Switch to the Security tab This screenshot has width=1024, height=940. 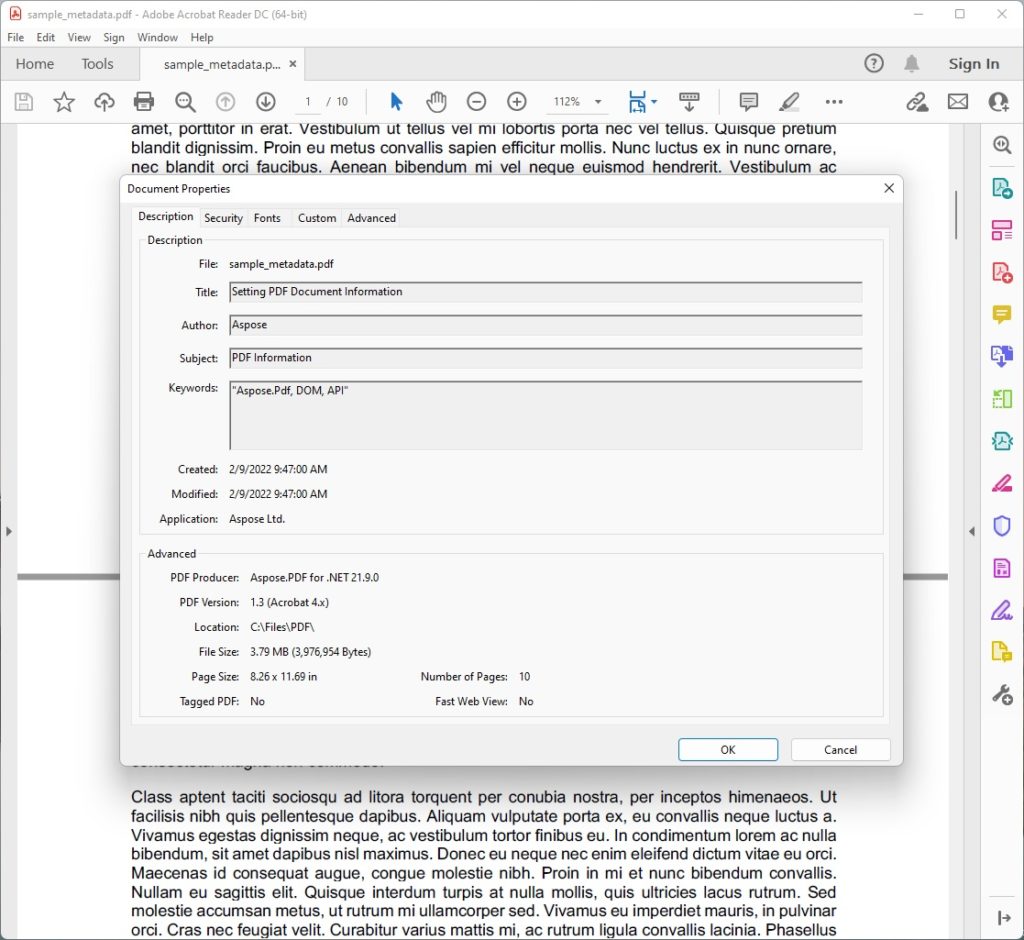click(x=223, y=218)
